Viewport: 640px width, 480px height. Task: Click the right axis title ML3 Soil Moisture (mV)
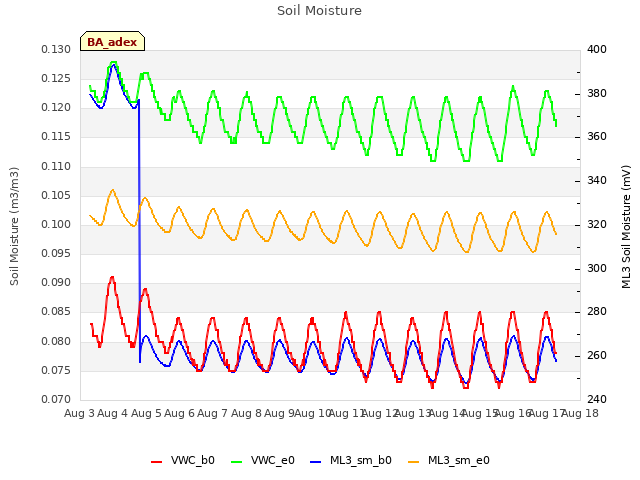tap(626, 227)
